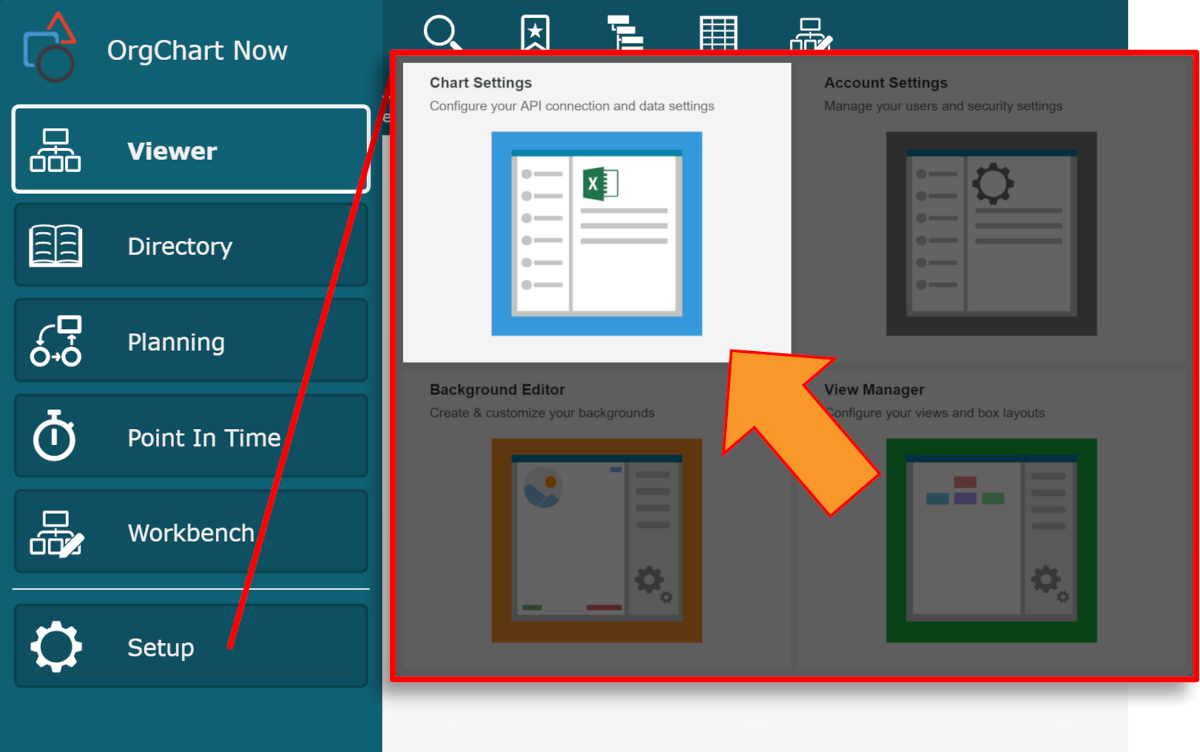Click the org chart edit toolbar icon

tap(810, 33)
